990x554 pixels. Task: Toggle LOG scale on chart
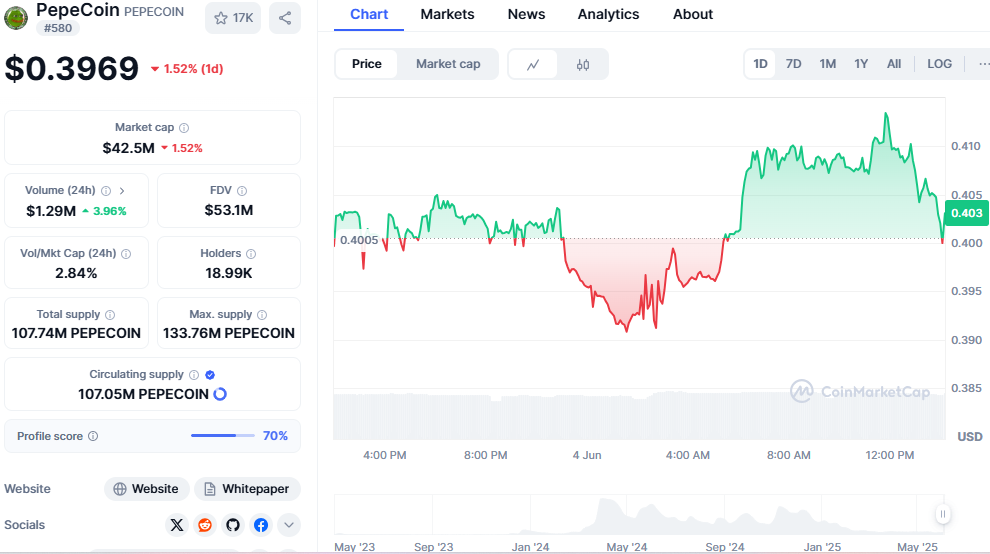click(x=939, y=64)
